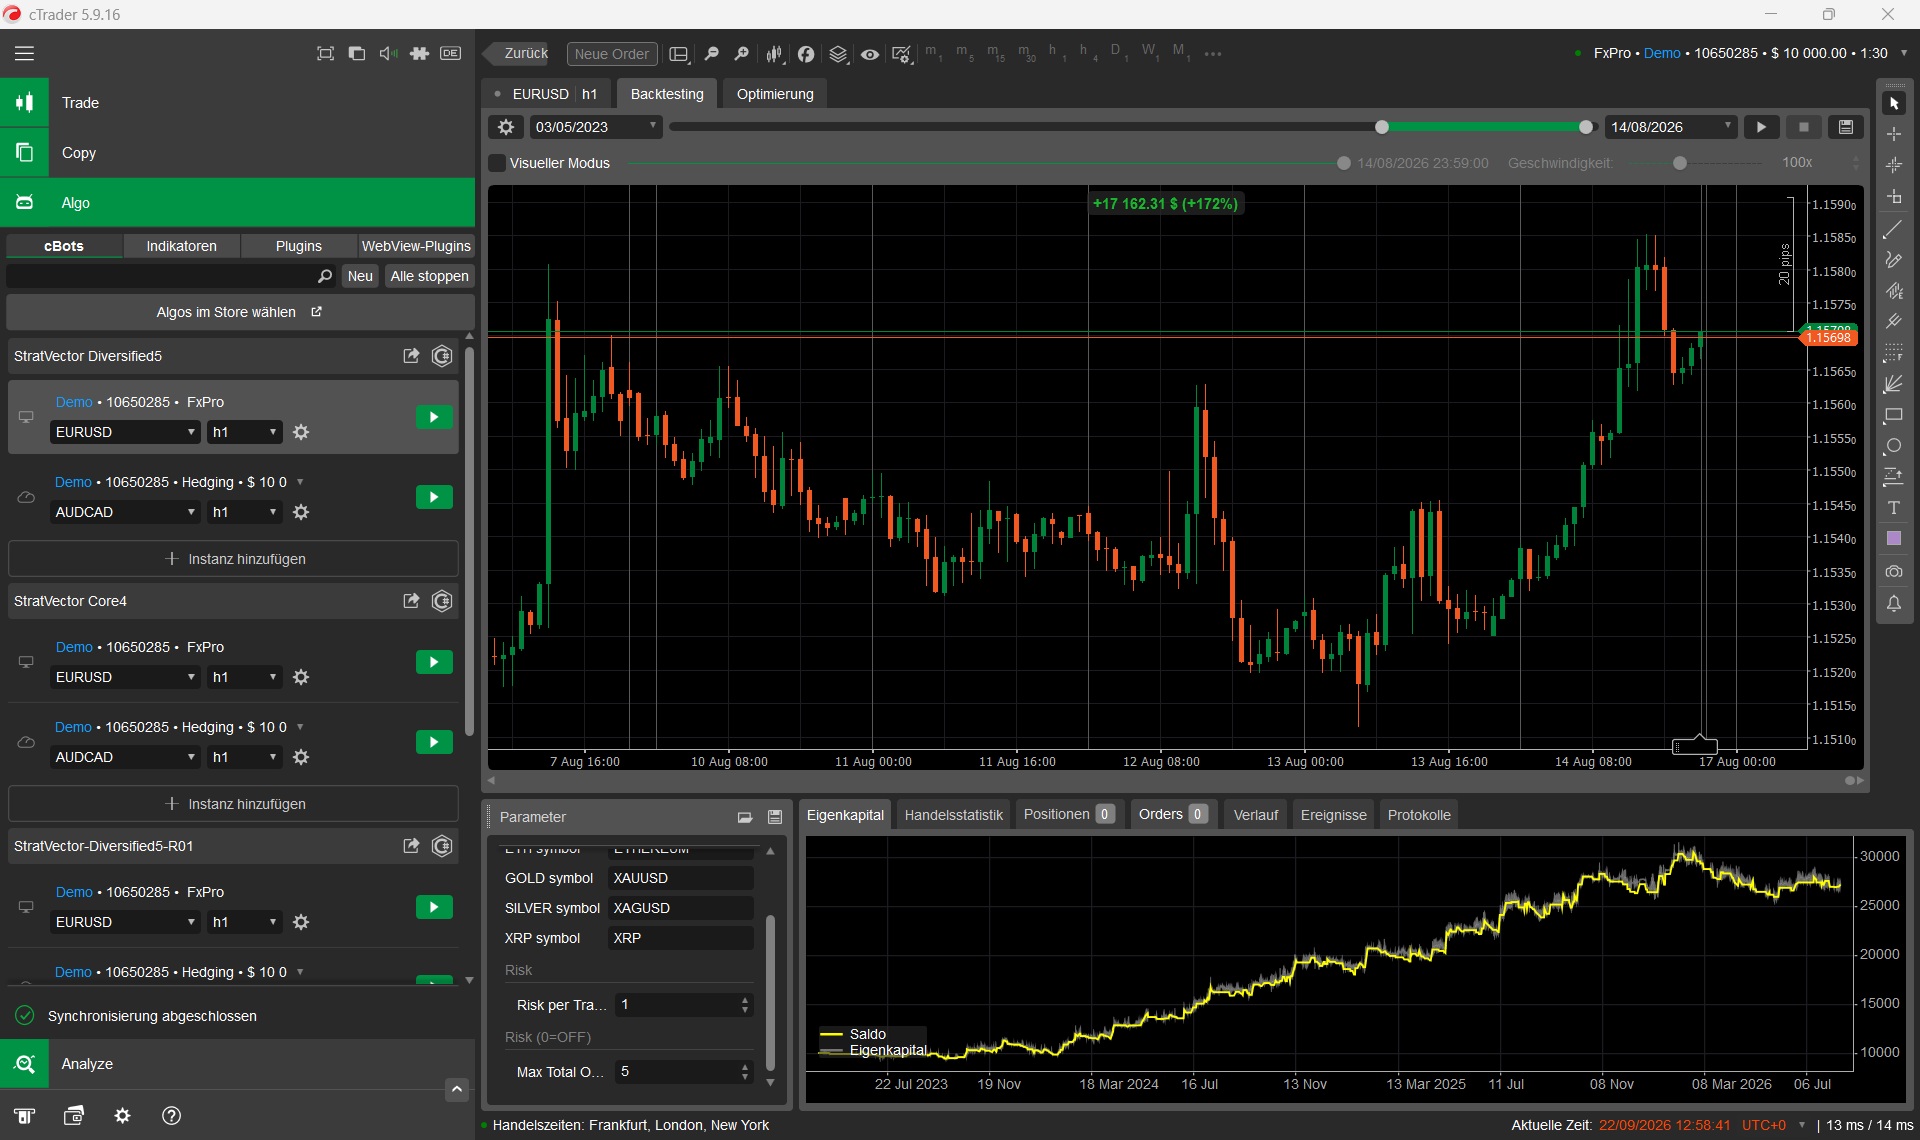Open the Verlauf tab
1920x1140 pixels.
click(x=1255, y=815)
